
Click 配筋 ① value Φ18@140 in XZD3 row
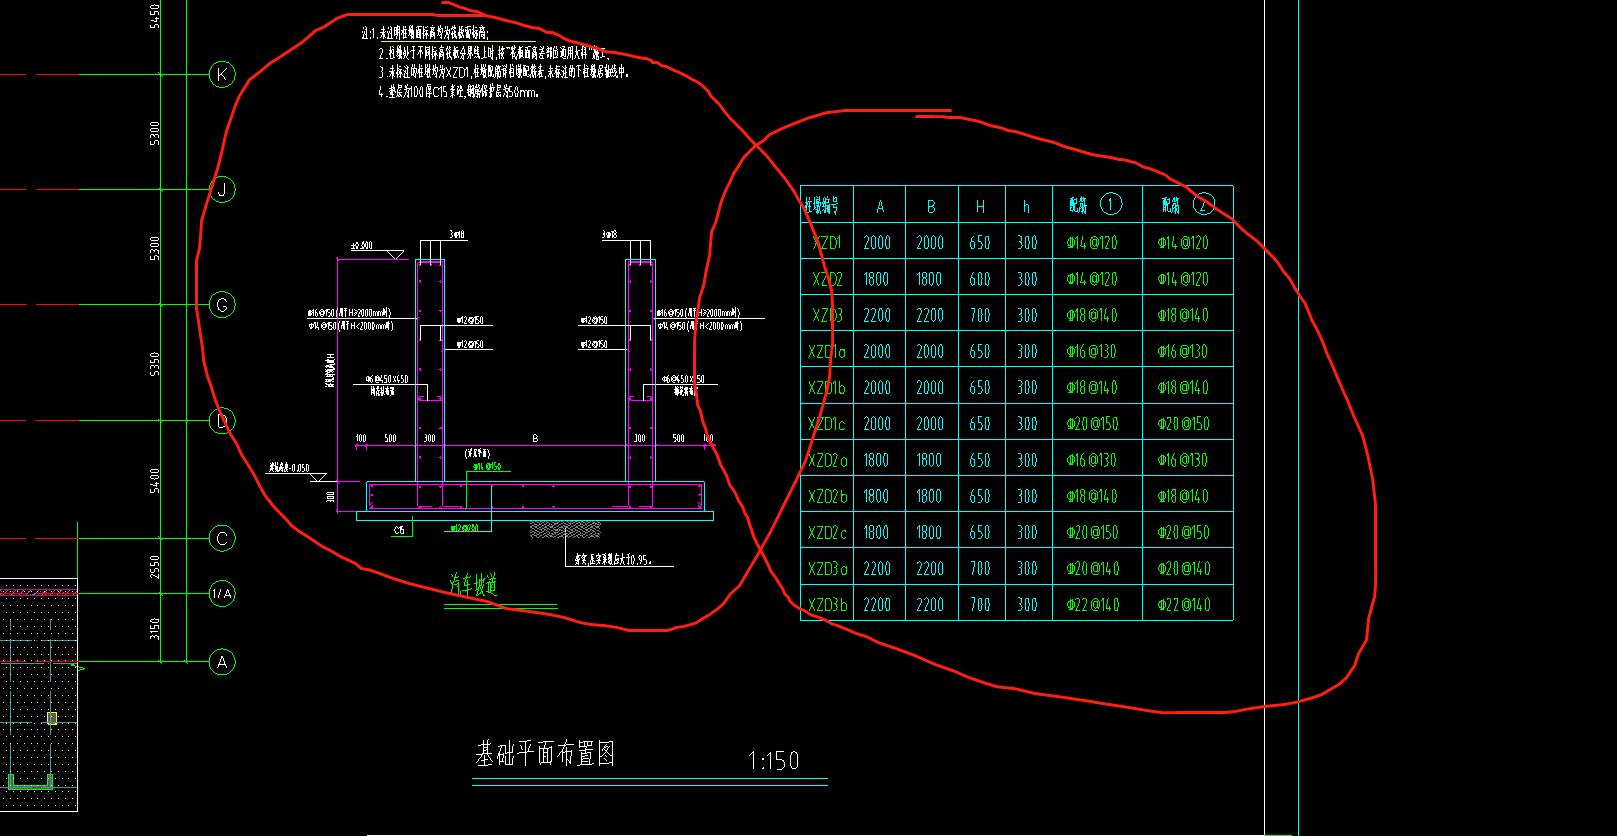1092,315
